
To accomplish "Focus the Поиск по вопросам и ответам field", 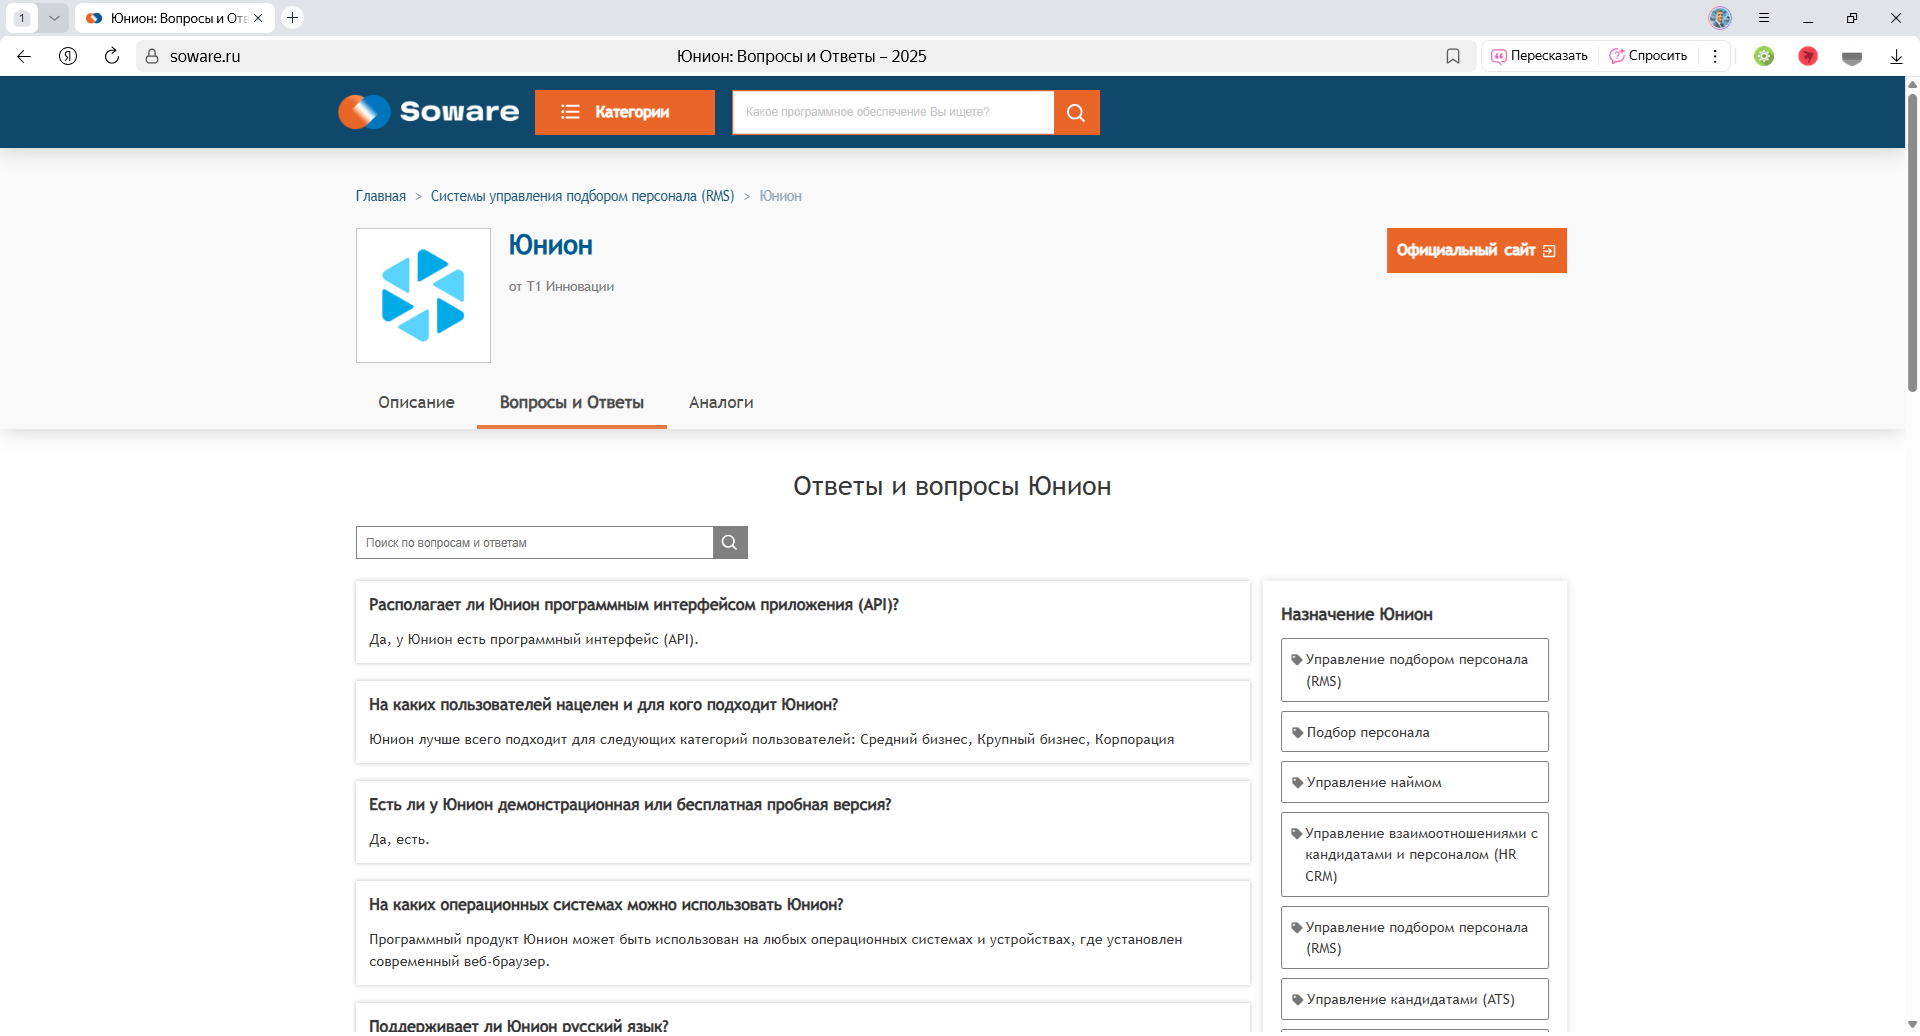I will pyautogui.click(x=534, y=543).
